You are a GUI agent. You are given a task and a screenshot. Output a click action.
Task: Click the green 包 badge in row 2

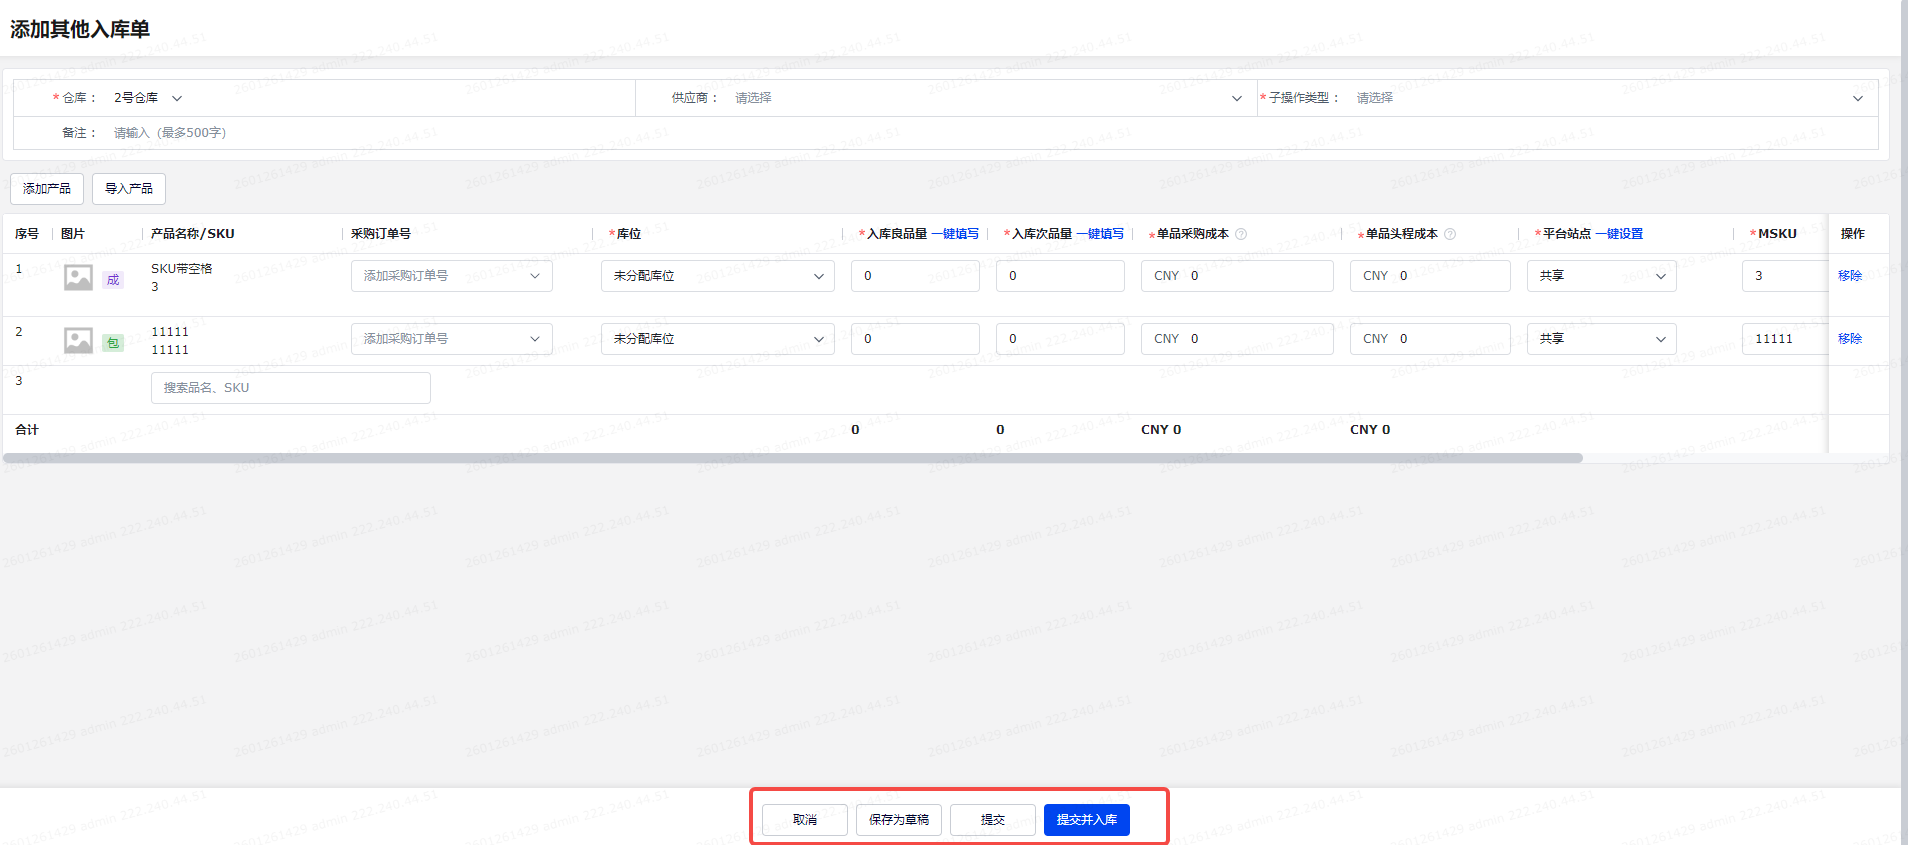point(113,343)
